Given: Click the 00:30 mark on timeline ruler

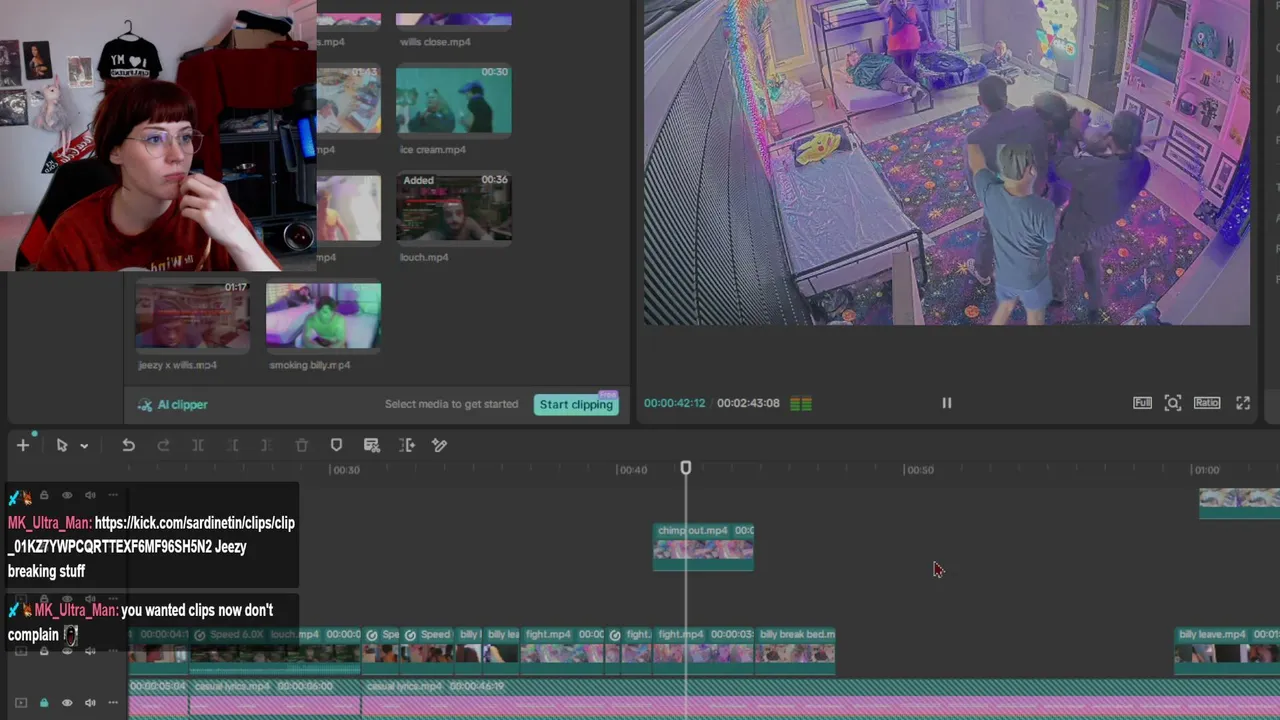Looking at the screenshot, I should 346,470.
